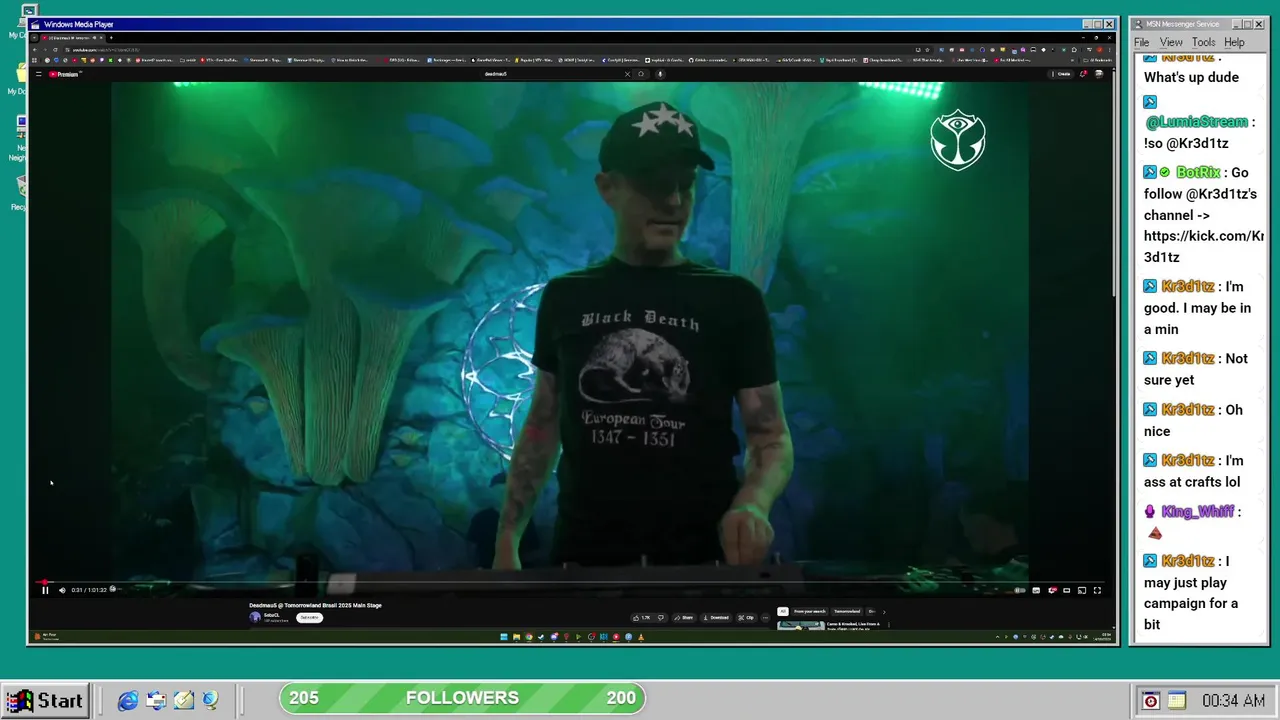This screenshot has width=1280, height=720.
Task: Mute the YouTube player volume icon
Action: 62,590
